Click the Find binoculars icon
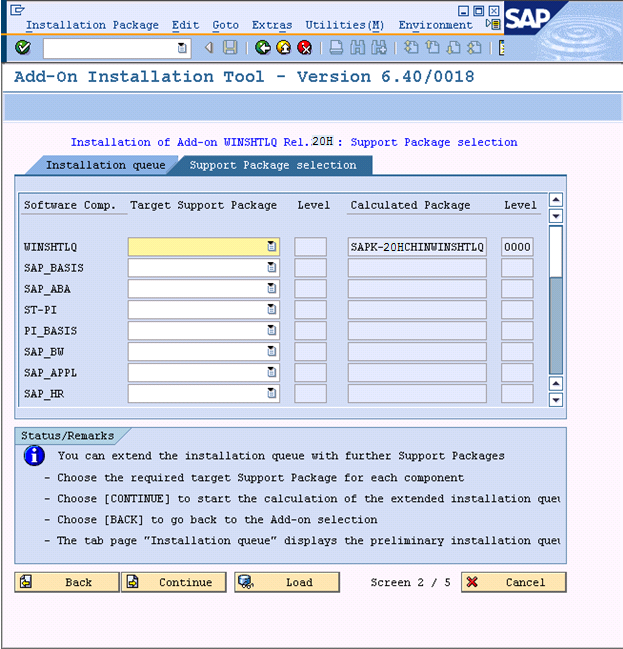 click(x=358, y=48)
